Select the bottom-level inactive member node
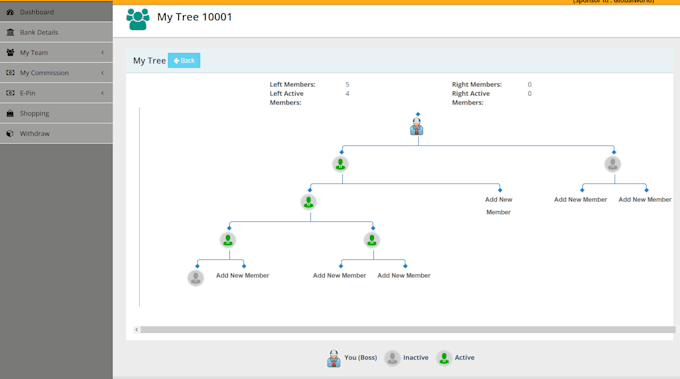This screenshot has width=680, height=379. pos(196,278)
